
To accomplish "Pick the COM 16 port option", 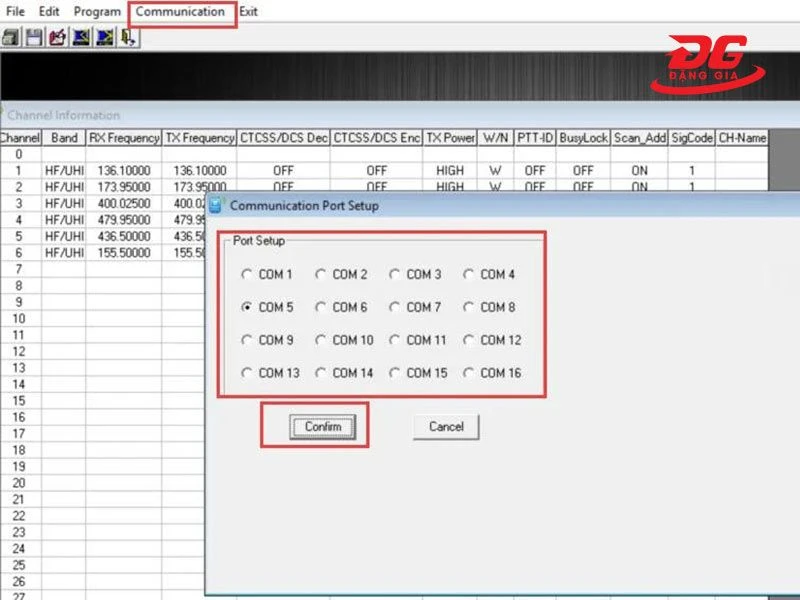I will (469, 374).
